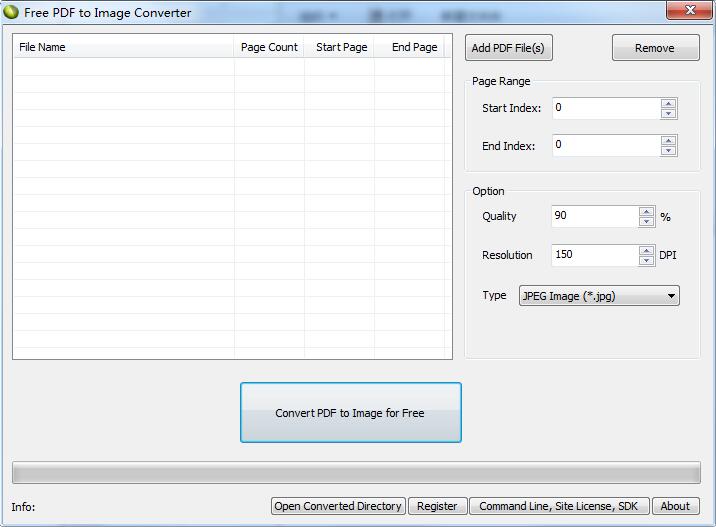Decrease the Quality percentage
Screen dimensions: 716x527
(x=647, y=221)
